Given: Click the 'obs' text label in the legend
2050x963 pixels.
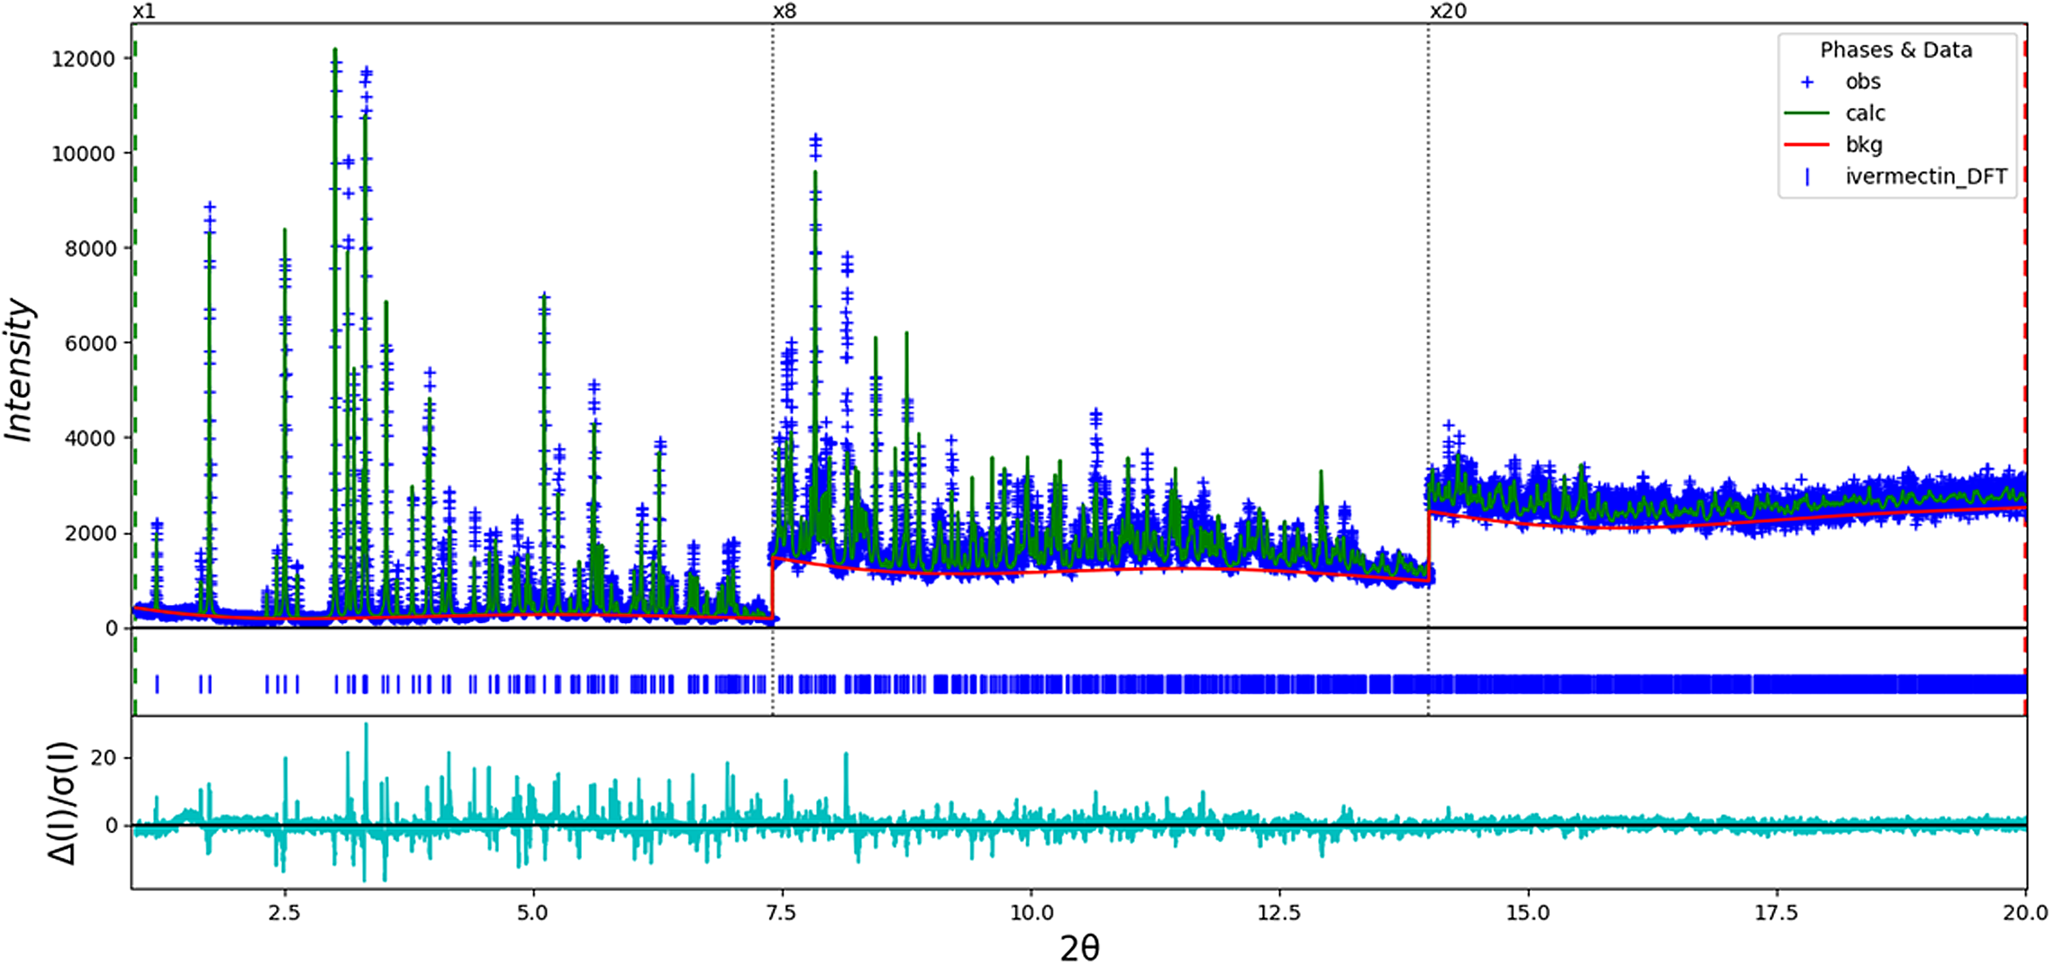Looking at the screenshot, I should [1862, 82].
